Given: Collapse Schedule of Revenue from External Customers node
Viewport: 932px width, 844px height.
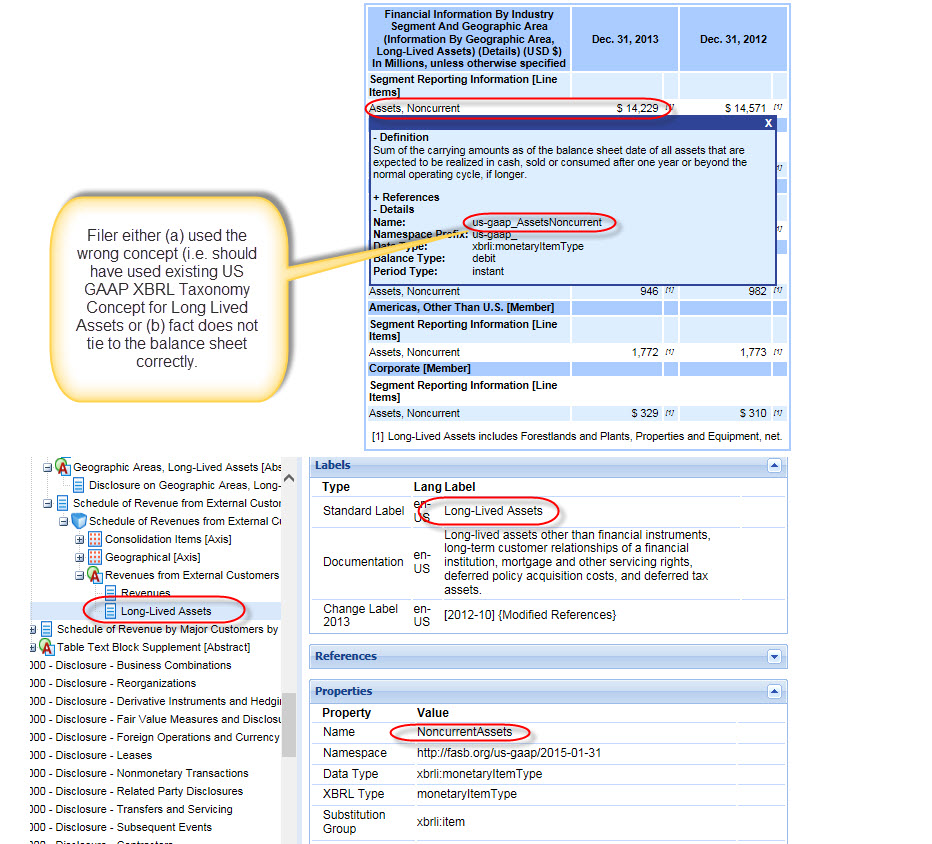Looking at the screenshot, I should tap(47, 503).
